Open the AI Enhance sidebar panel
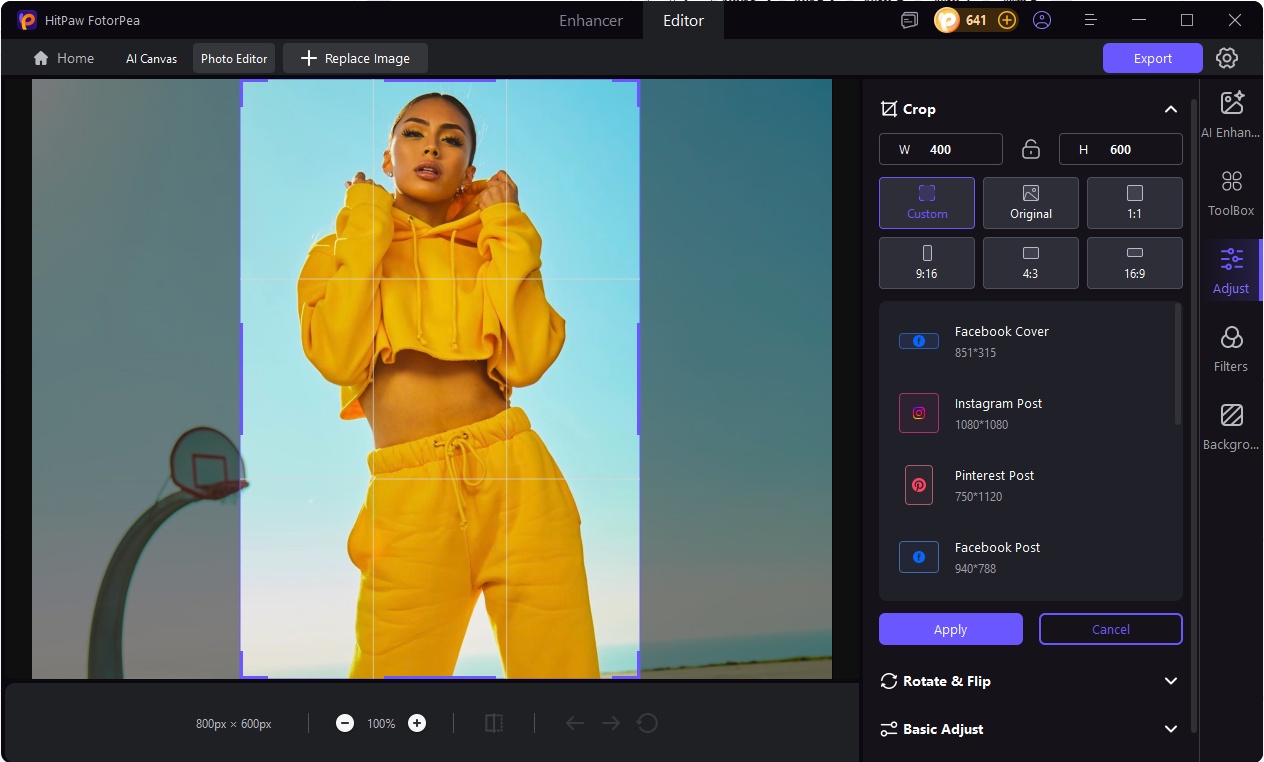The height and width of the screenshot is (762, 1264). point(1231,114)
